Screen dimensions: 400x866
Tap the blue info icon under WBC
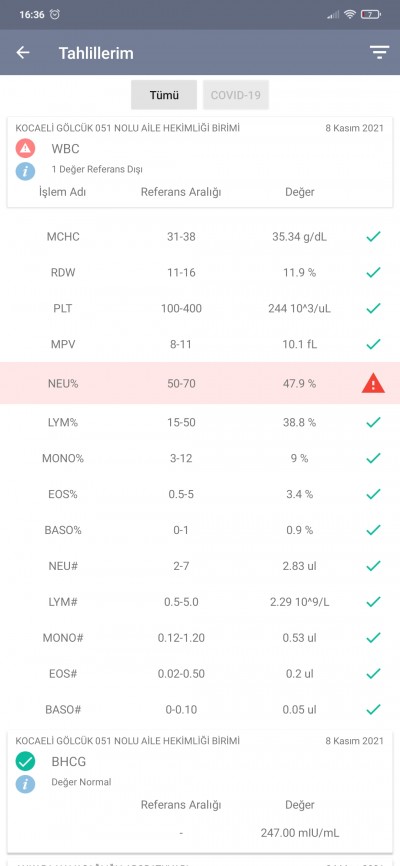tap(25, 171)
